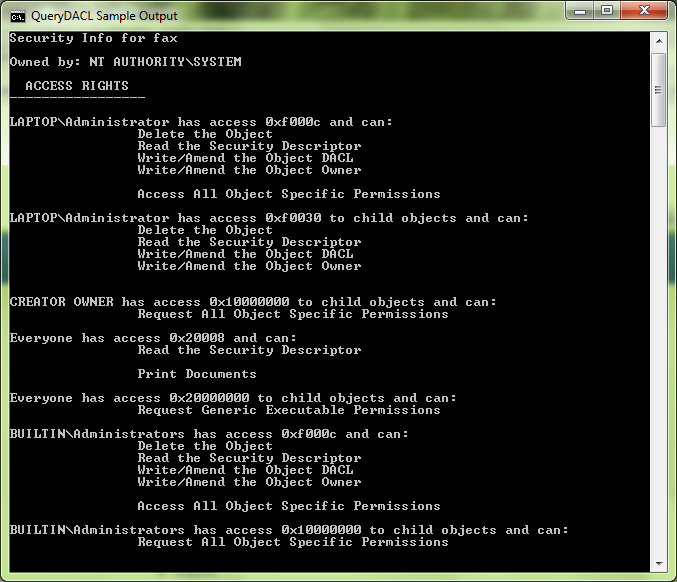Click "Request Generic Executable Permissions" text

(x=288, y=410)
